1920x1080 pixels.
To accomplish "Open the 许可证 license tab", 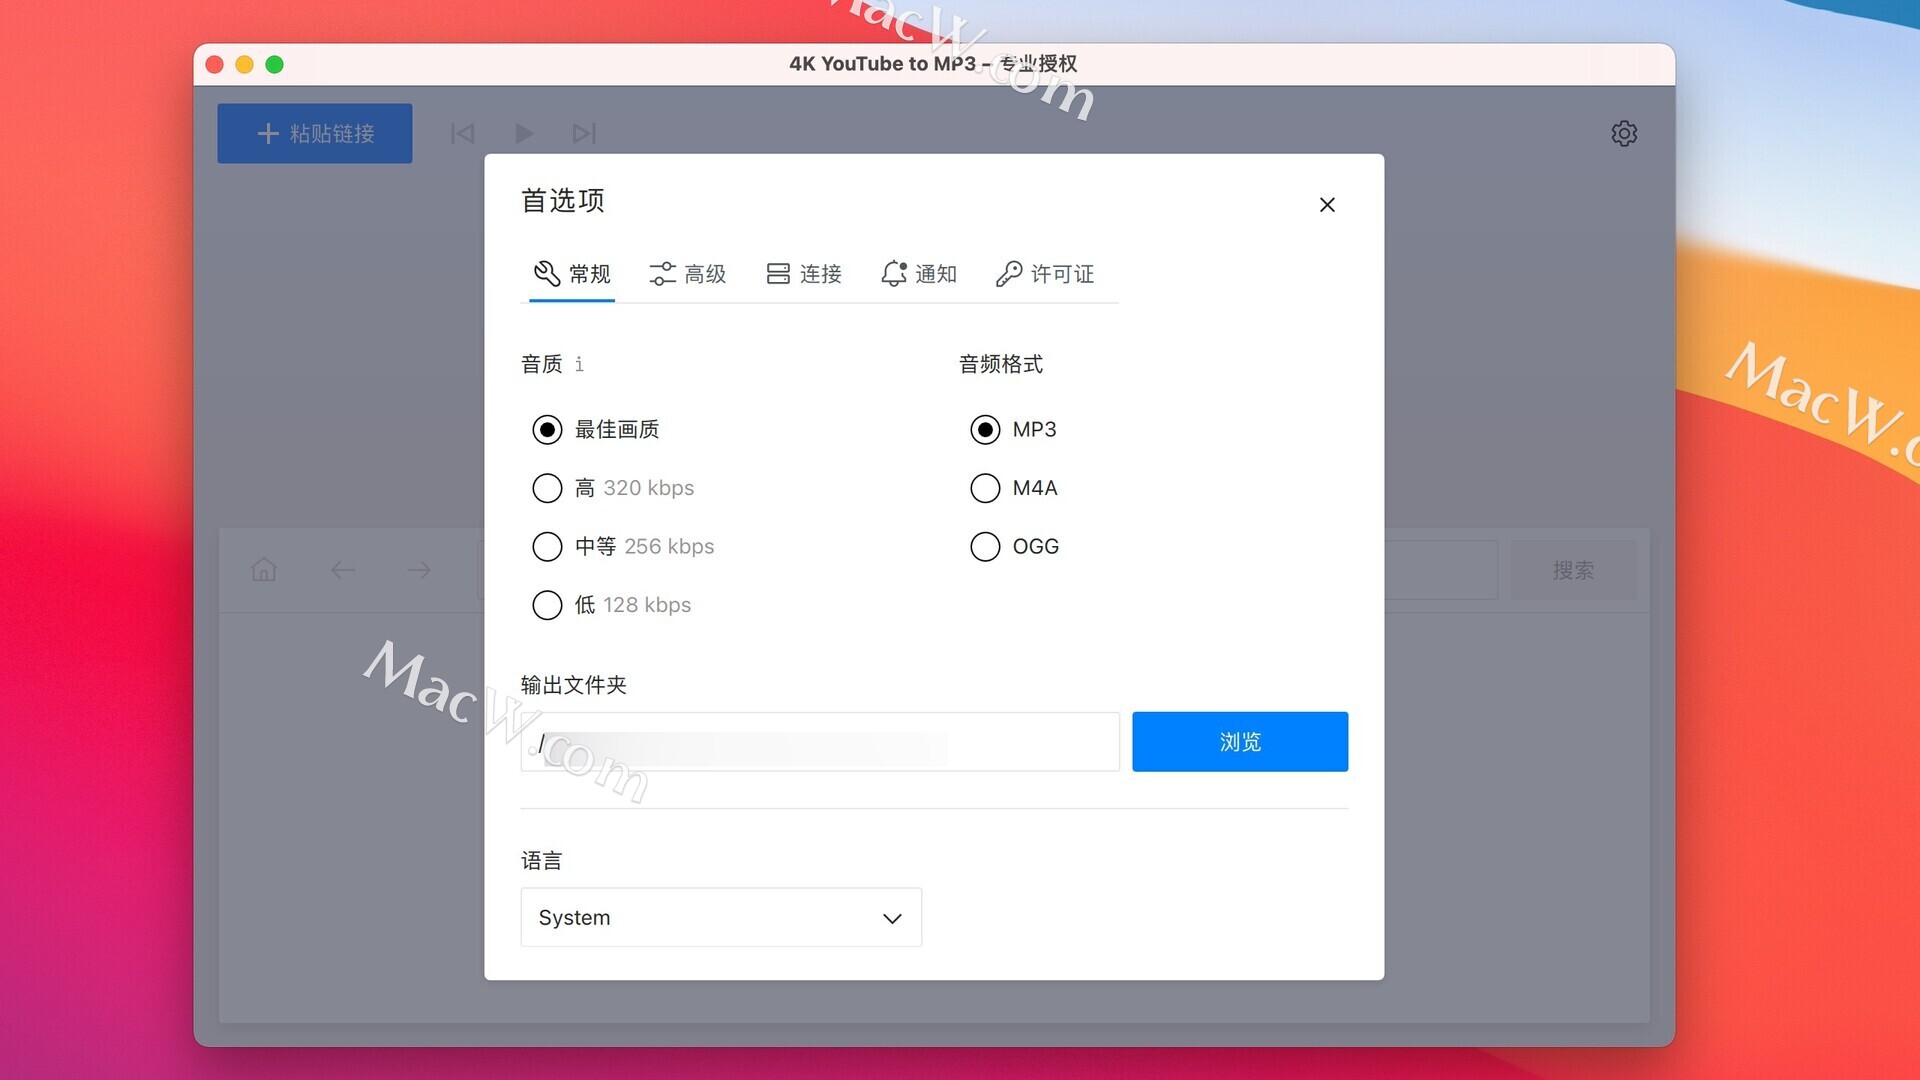I will tap(1045, 274).
